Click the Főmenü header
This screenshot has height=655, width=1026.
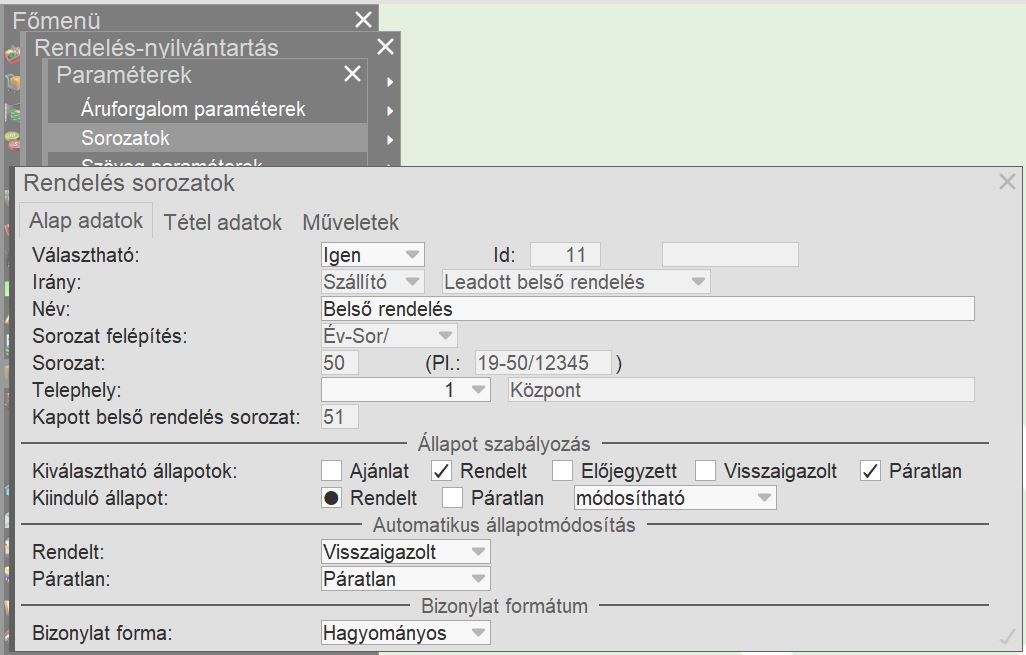point(56,20)
